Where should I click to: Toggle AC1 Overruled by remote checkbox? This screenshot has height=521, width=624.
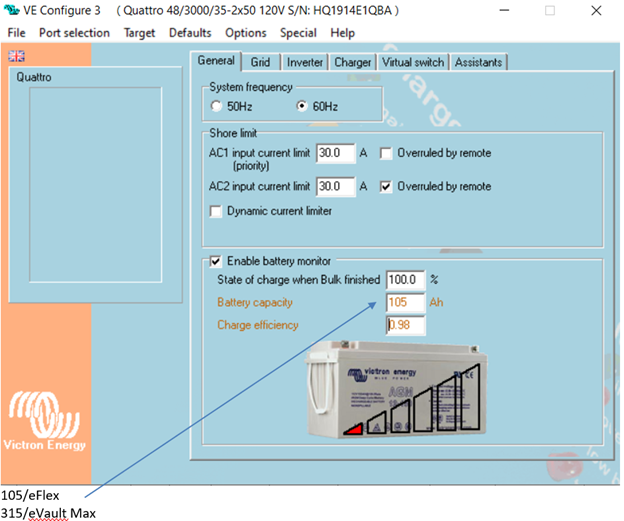coord(386,153)
